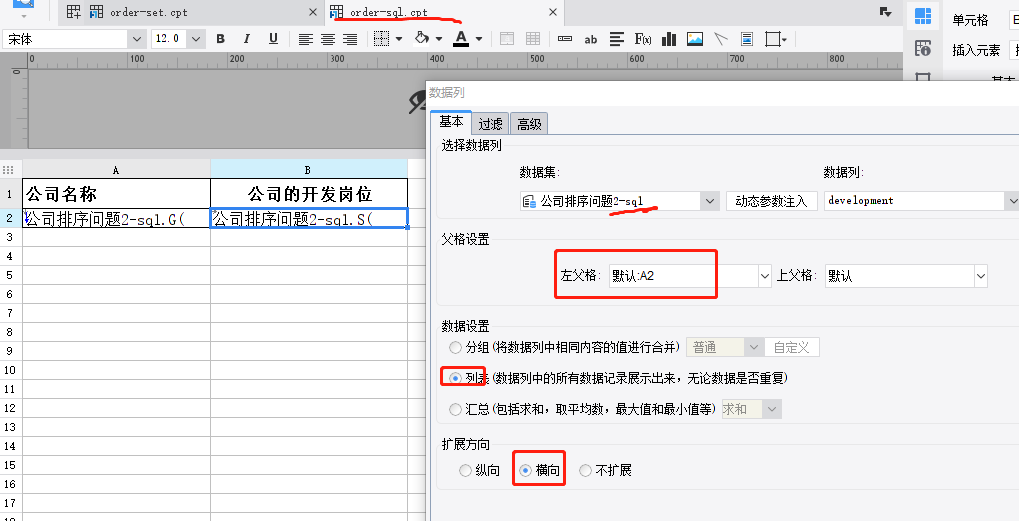This screenshot has height=521, width=1019.
Task: Open the cell attributes panel icon
Action: [923, 16]
